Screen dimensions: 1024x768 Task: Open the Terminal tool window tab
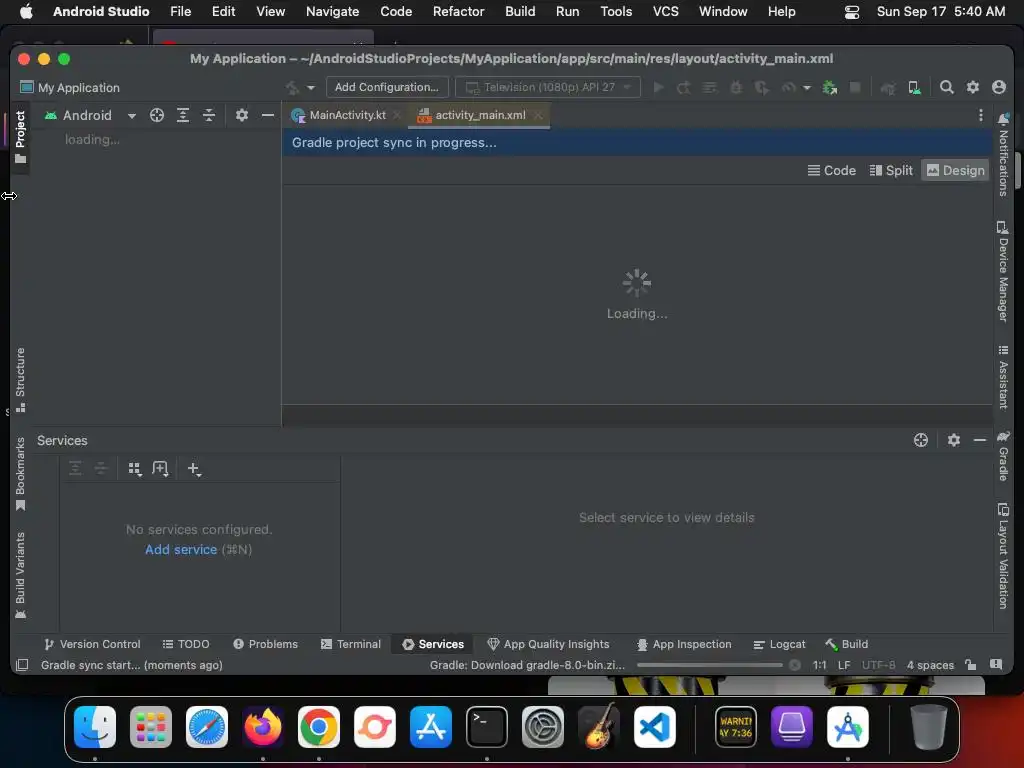point(351,645)
